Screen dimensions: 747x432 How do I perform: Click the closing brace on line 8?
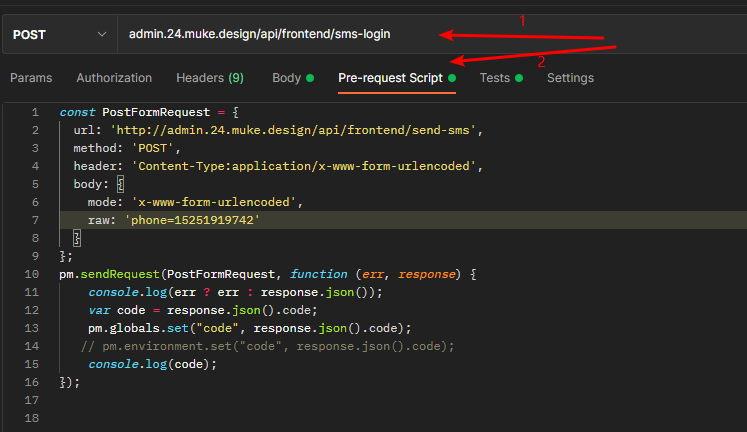tap(77, 238)
